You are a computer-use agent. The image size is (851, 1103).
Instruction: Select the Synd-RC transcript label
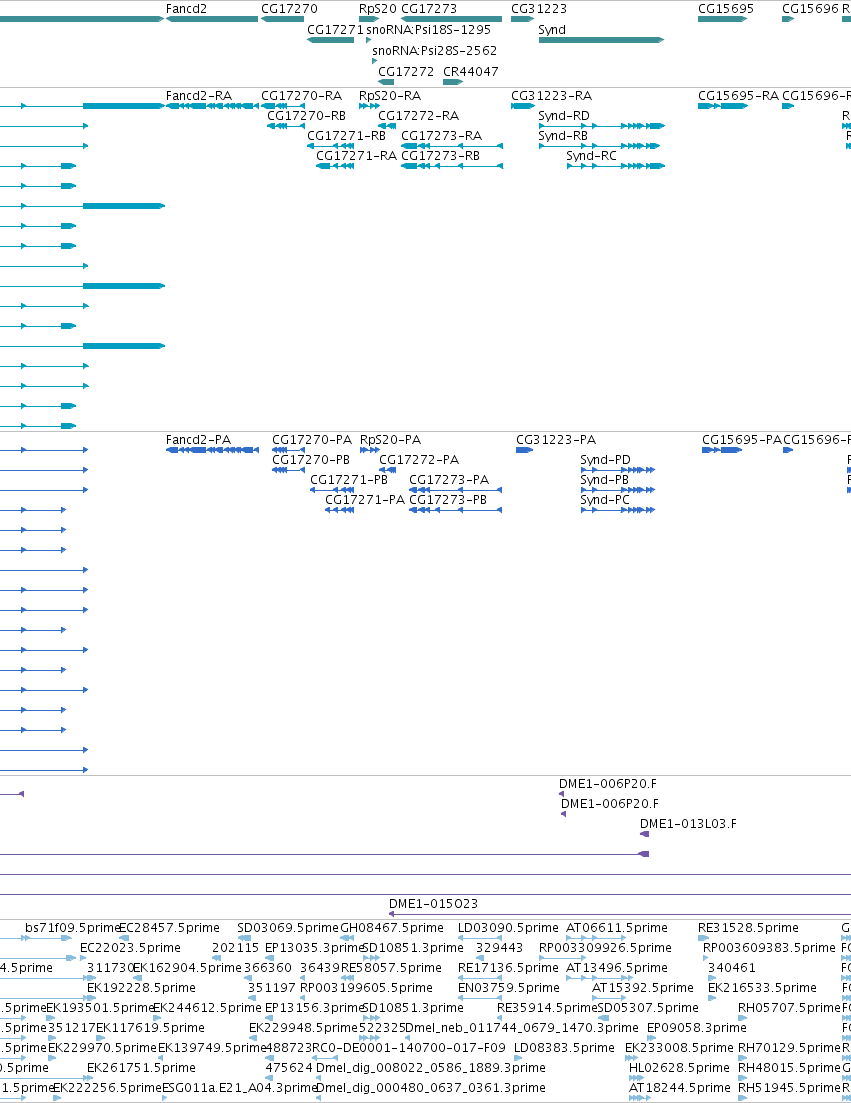tap(591, 155)
